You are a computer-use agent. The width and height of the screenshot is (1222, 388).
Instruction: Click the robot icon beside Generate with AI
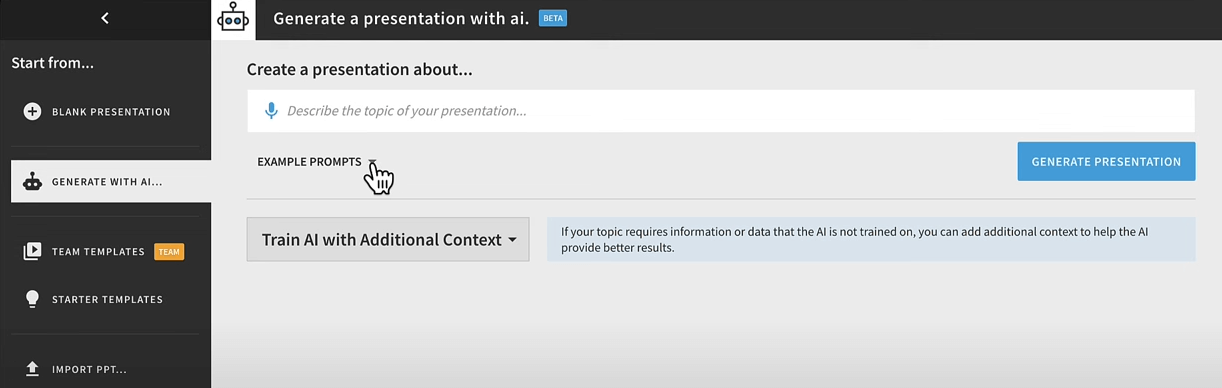click(32, 182)
